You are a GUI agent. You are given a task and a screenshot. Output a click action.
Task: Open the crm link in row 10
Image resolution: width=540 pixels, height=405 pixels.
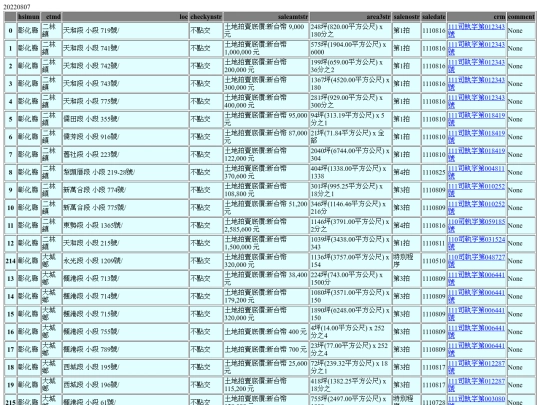[476, 208]
